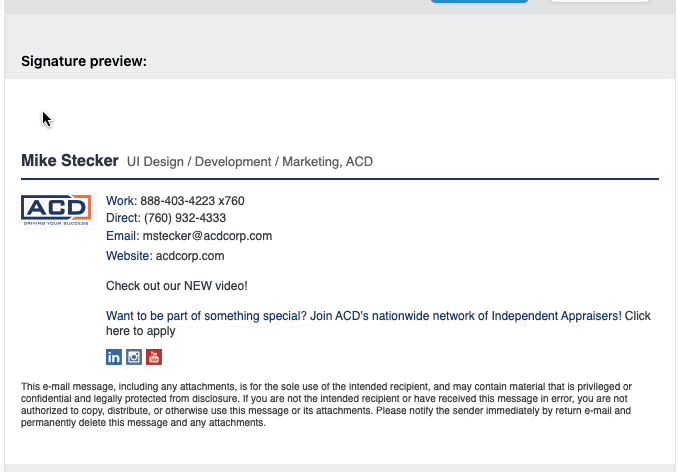Open the acdcorp.com website link
The width and height of the screenshot is (678, 472).
(x=190, y=256)
